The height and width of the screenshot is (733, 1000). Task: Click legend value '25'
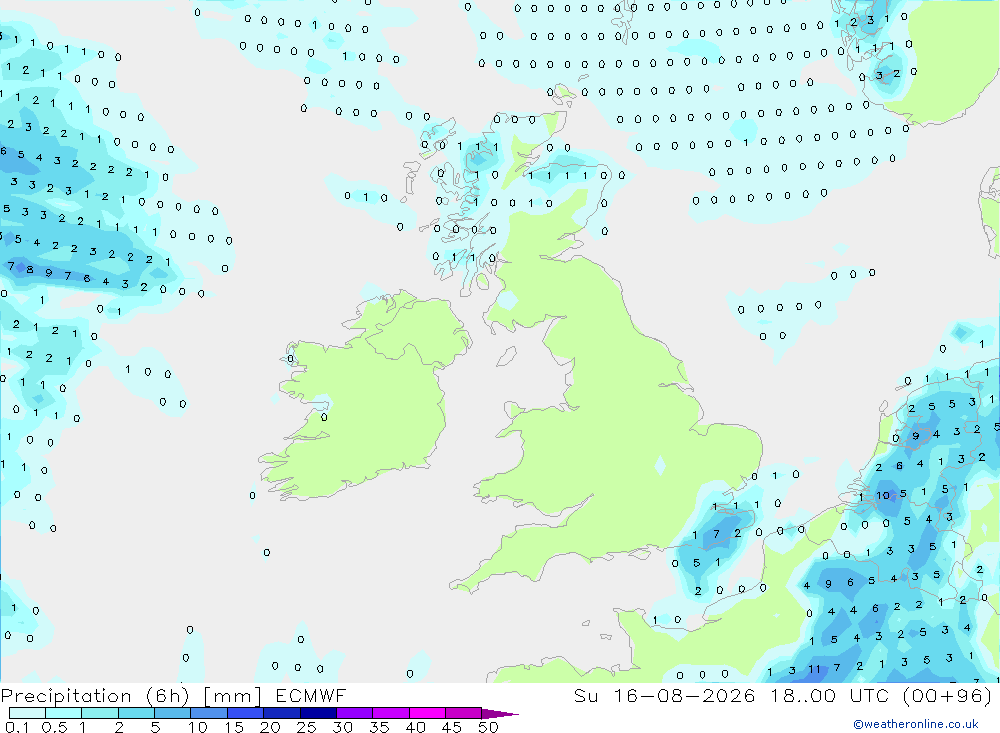[306, 727]
